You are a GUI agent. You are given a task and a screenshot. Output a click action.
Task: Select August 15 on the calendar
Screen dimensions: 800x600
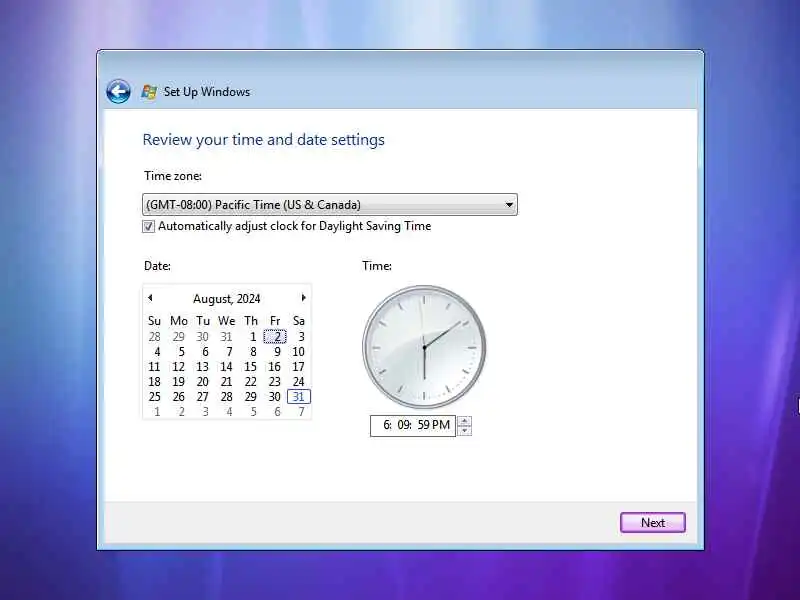250,367
